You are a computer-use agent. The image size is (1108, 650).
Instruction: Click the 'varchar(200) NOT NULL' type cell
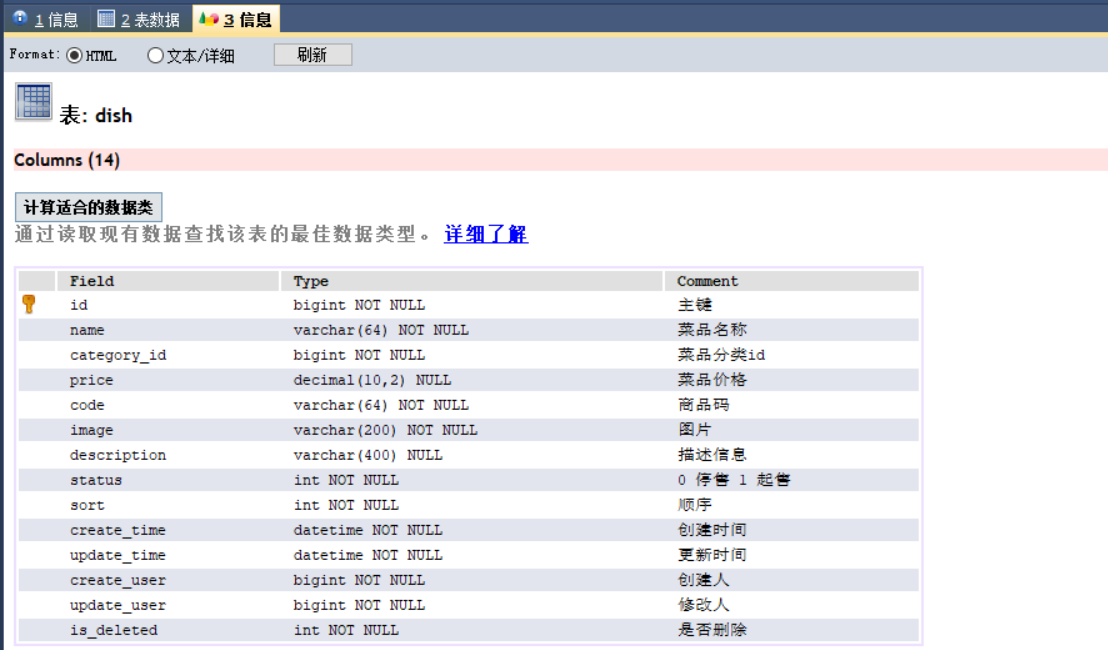point(471,430)
